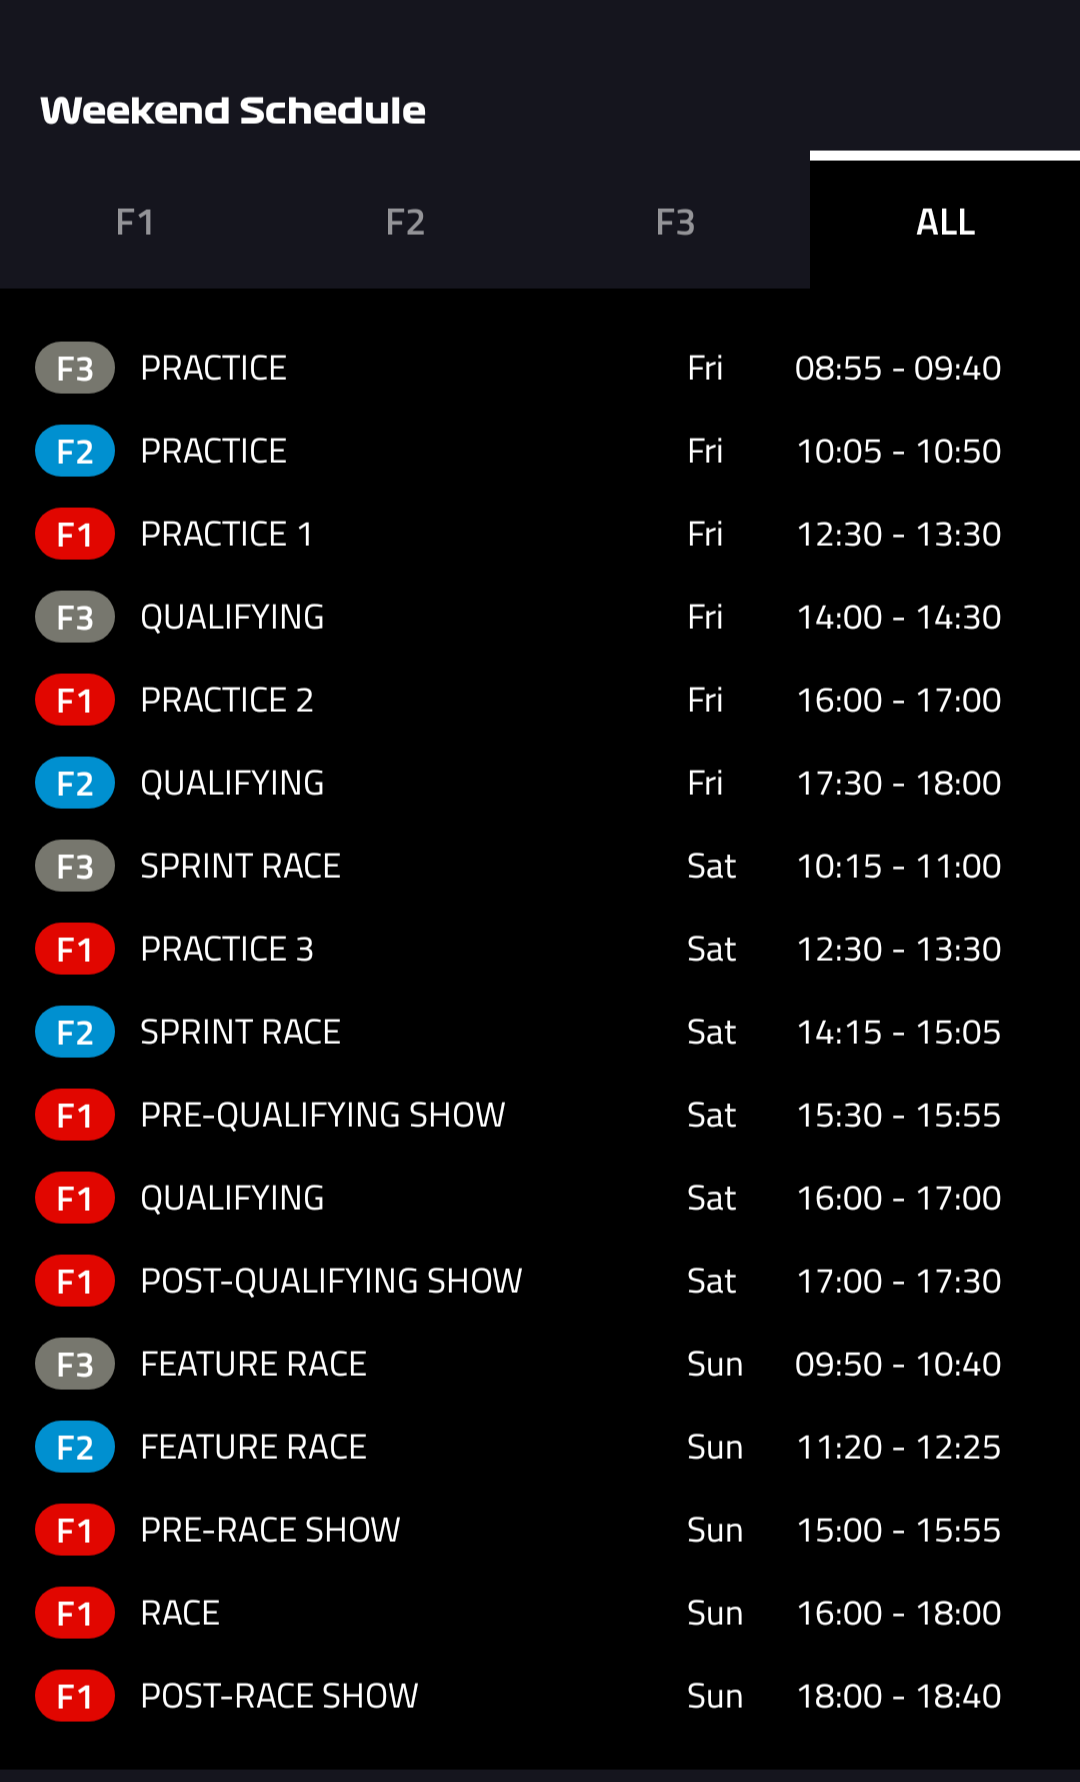1080x1782 pixels.
Task: Click the F3 badge beside Friday Practice
Action: [75, 368]
